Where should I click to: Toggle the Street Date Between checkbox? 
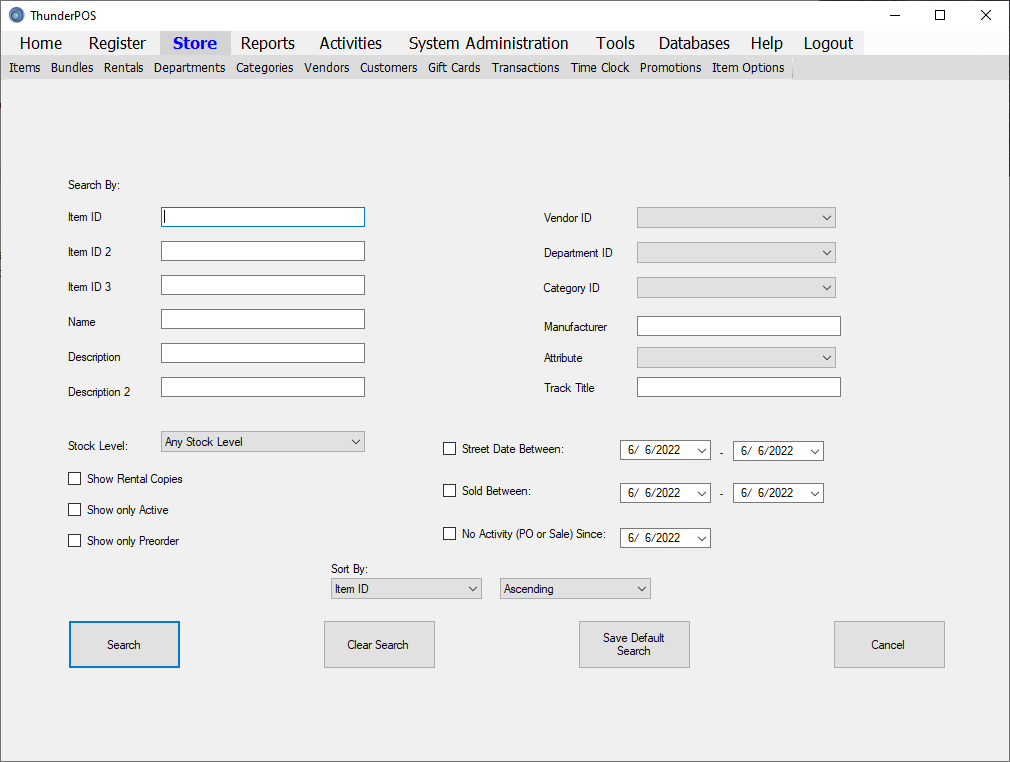click(450, 449)
